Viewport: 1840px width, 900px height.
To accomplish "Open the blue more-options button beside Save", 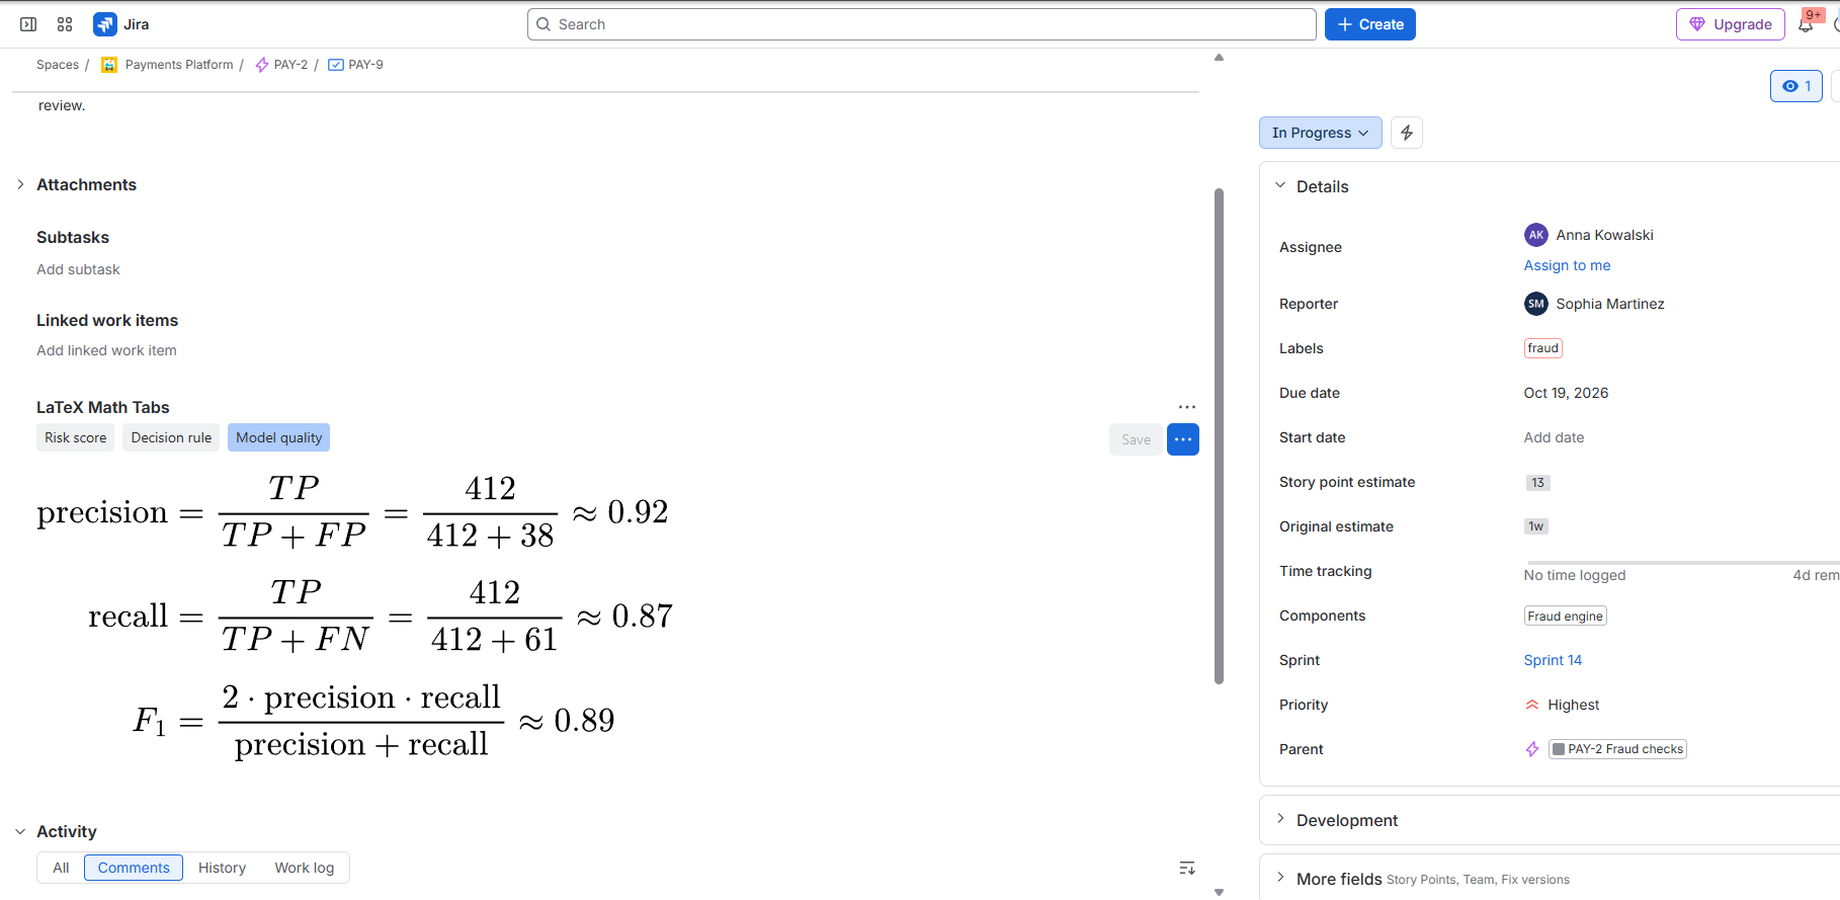I will (1183, 439).
